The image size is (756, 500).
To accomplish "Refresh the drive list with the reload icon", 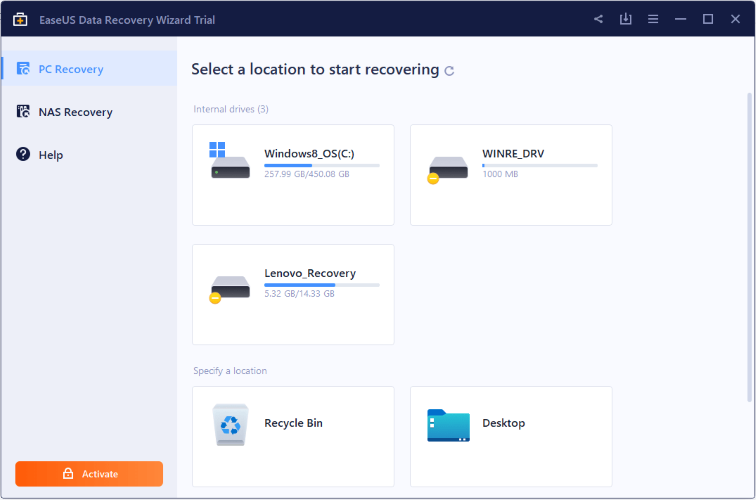I will (449, 71).
